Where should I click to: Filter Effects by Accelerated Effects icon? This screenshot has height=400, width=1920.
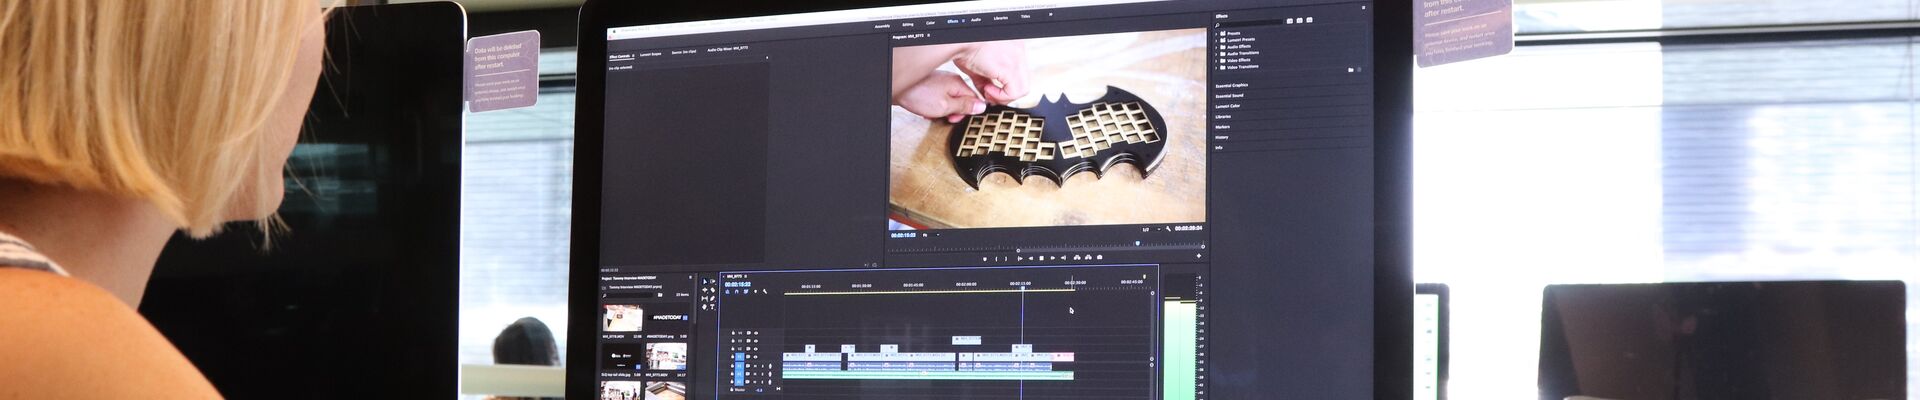pyautogui.click(x=1290, y=20)
